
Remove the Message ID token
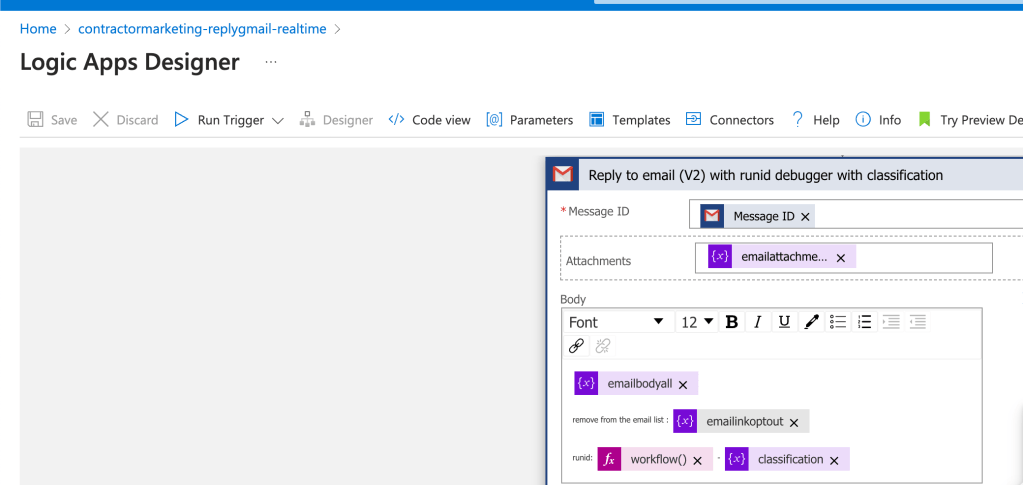pyautogui.click(x=805, y=217)
